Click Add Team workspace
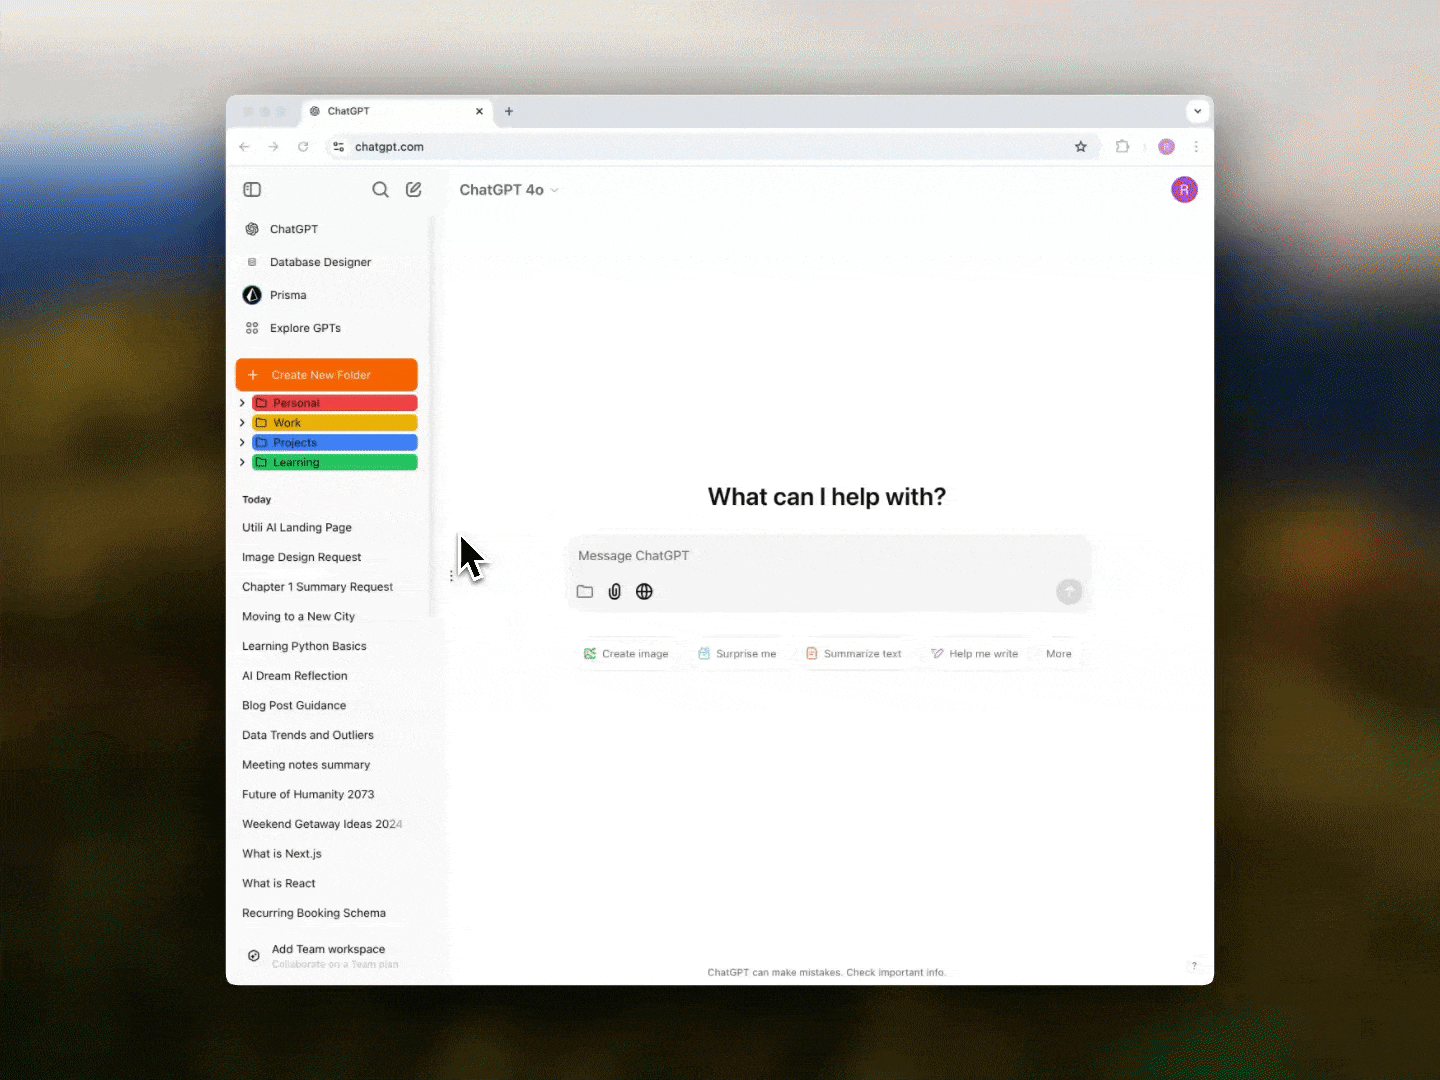 coord(328,956)
